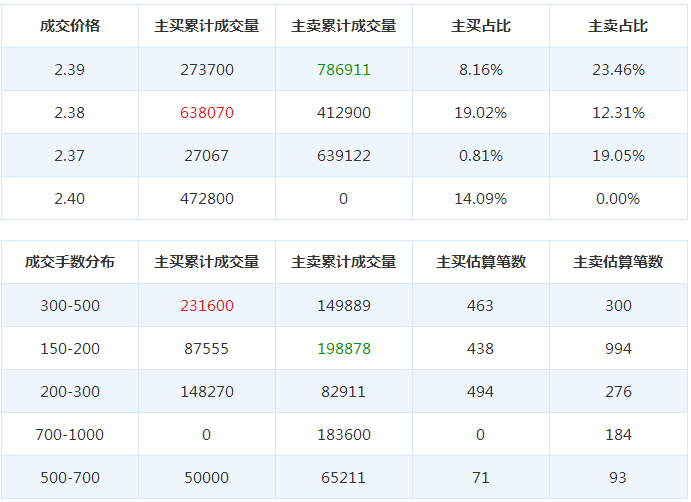Click the 主卖占比 column header
The image size is (691, 502).
[618, 26]
